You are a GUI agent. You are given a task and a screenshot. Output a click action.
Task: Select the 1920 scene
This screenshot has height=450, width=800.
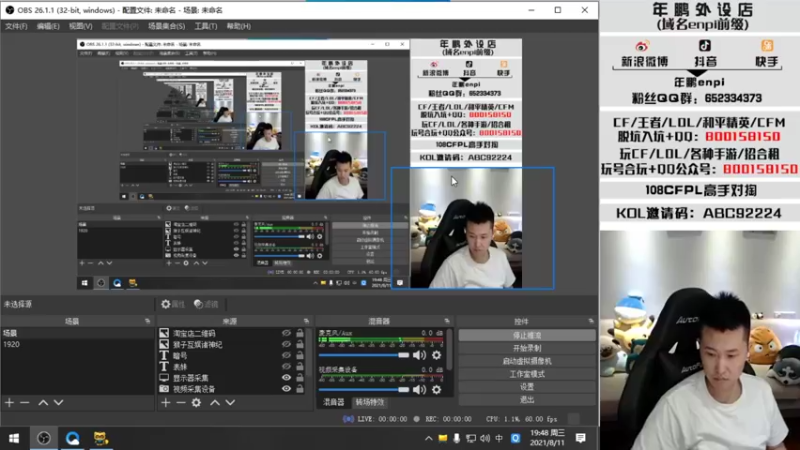click(x=77, y=344)
